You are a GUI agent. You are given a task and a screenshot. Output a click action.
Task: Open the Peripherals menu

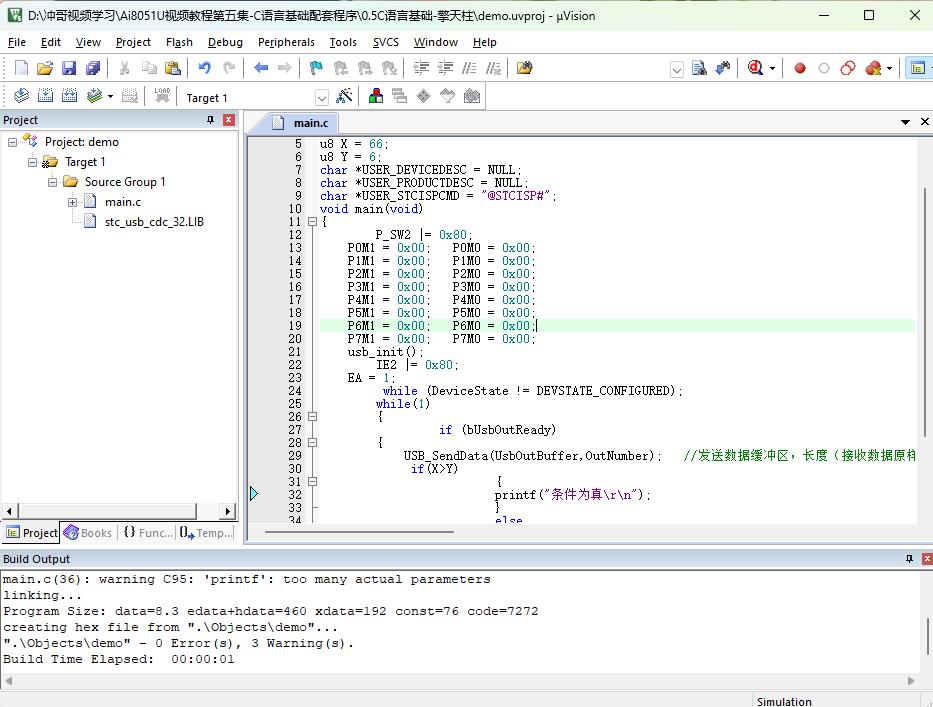point(286,42)
